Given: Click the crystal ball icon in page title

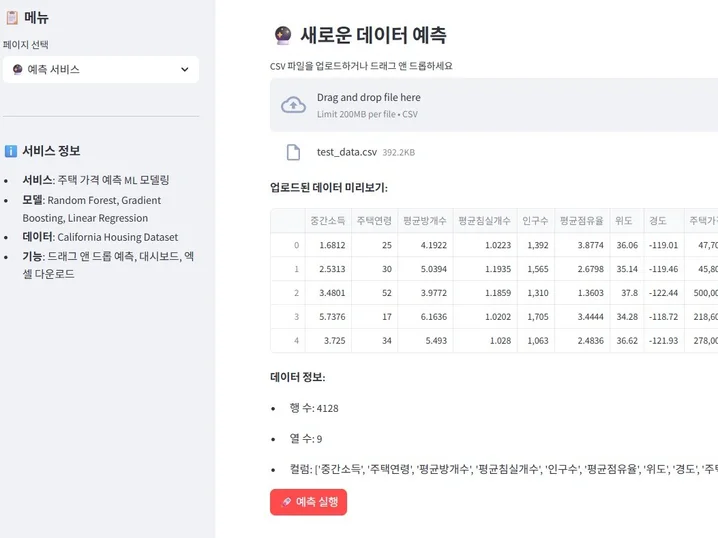Looking at the screenshot, I should click(281, 35).
